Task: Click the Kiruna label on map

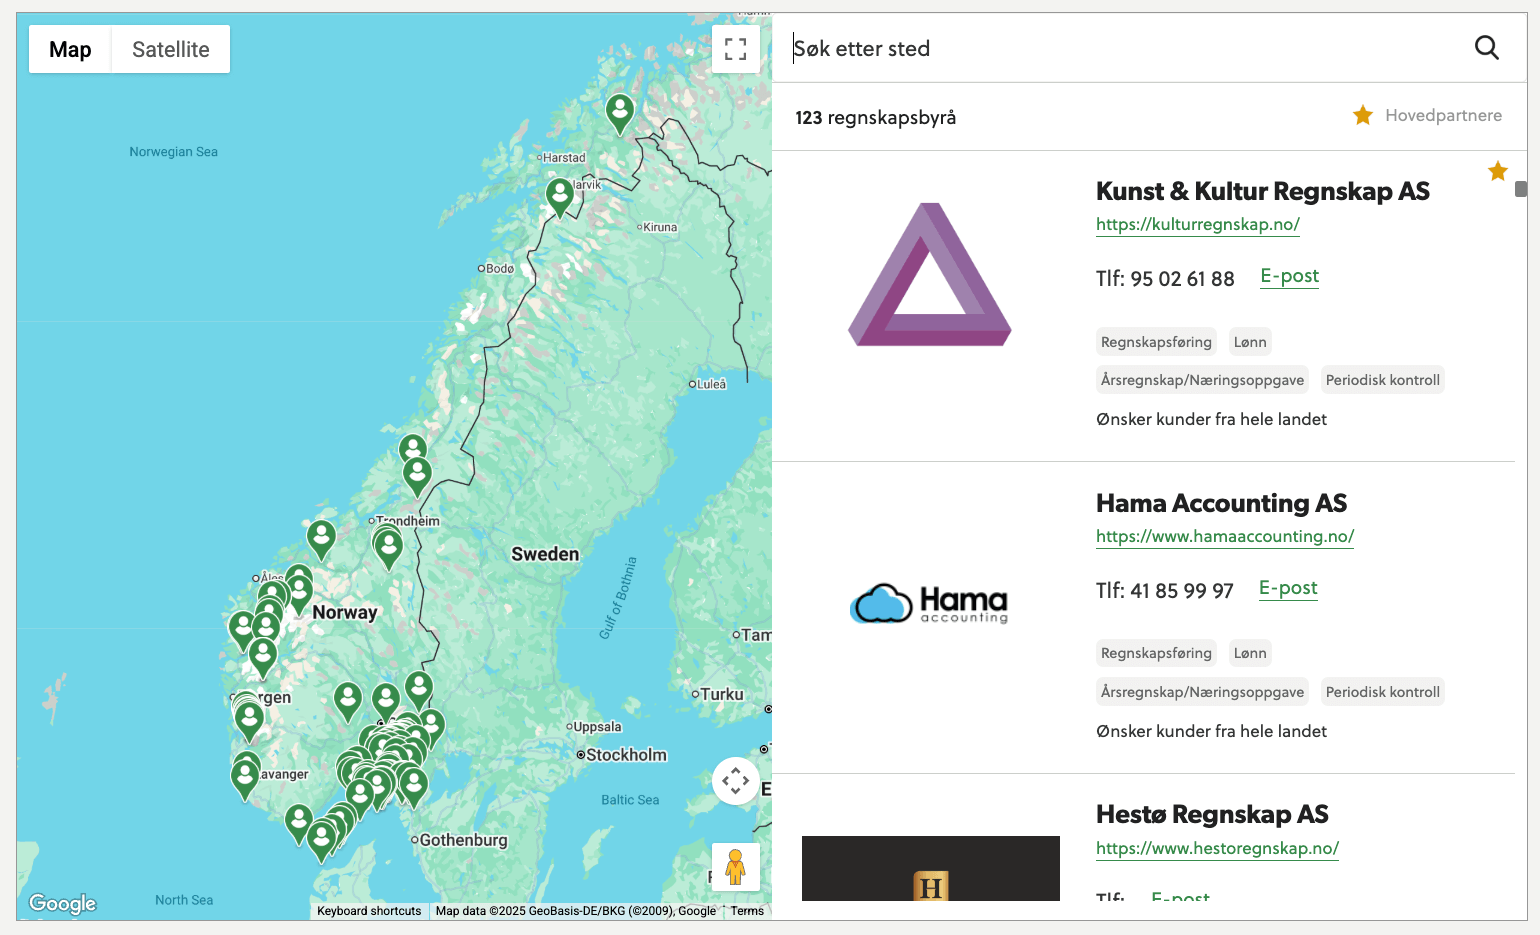Action: pos(660,227)
